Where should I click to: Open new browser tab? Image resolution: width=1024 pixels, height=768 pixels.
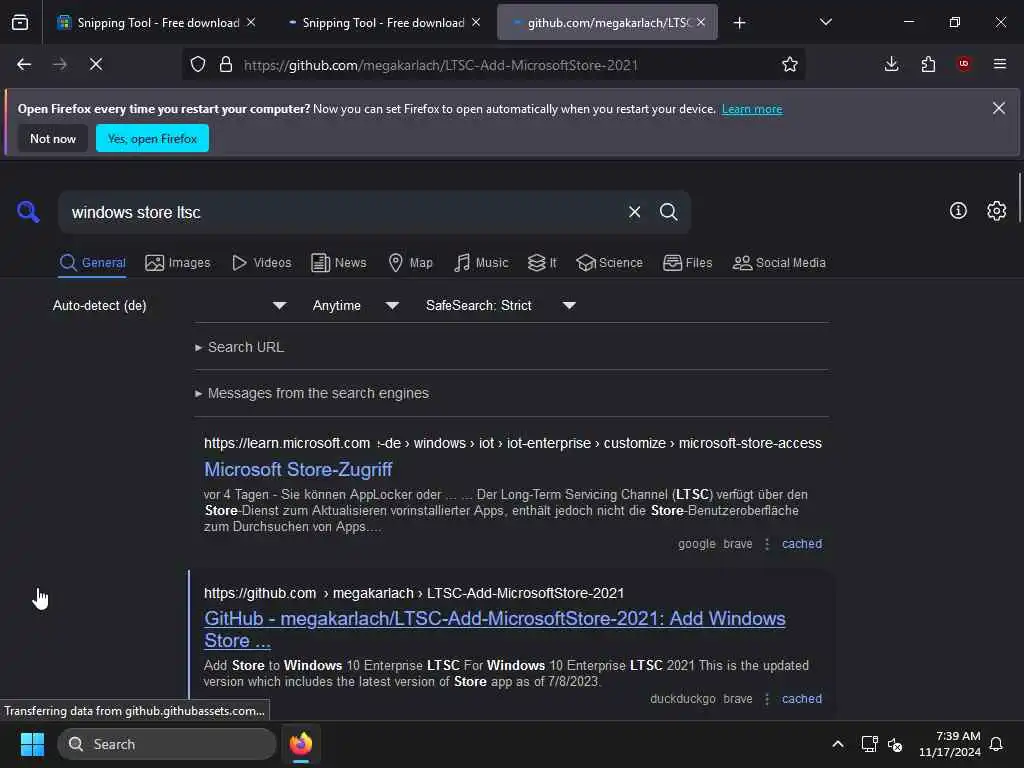click(x=739, y=23)
